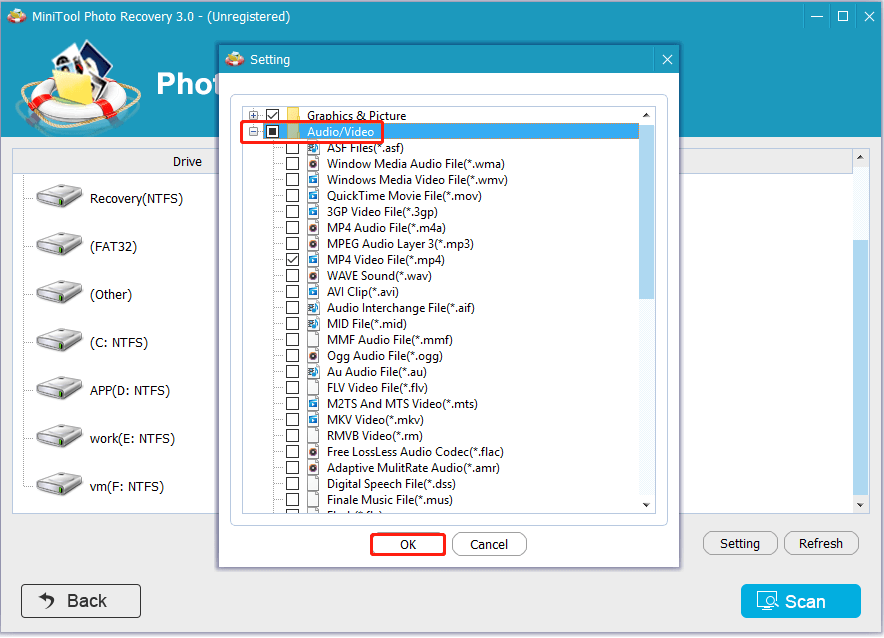Viewport: 884px width, 638px height.
Task: Select the Finale Music File(*.mus) row text
Action: 390,500
